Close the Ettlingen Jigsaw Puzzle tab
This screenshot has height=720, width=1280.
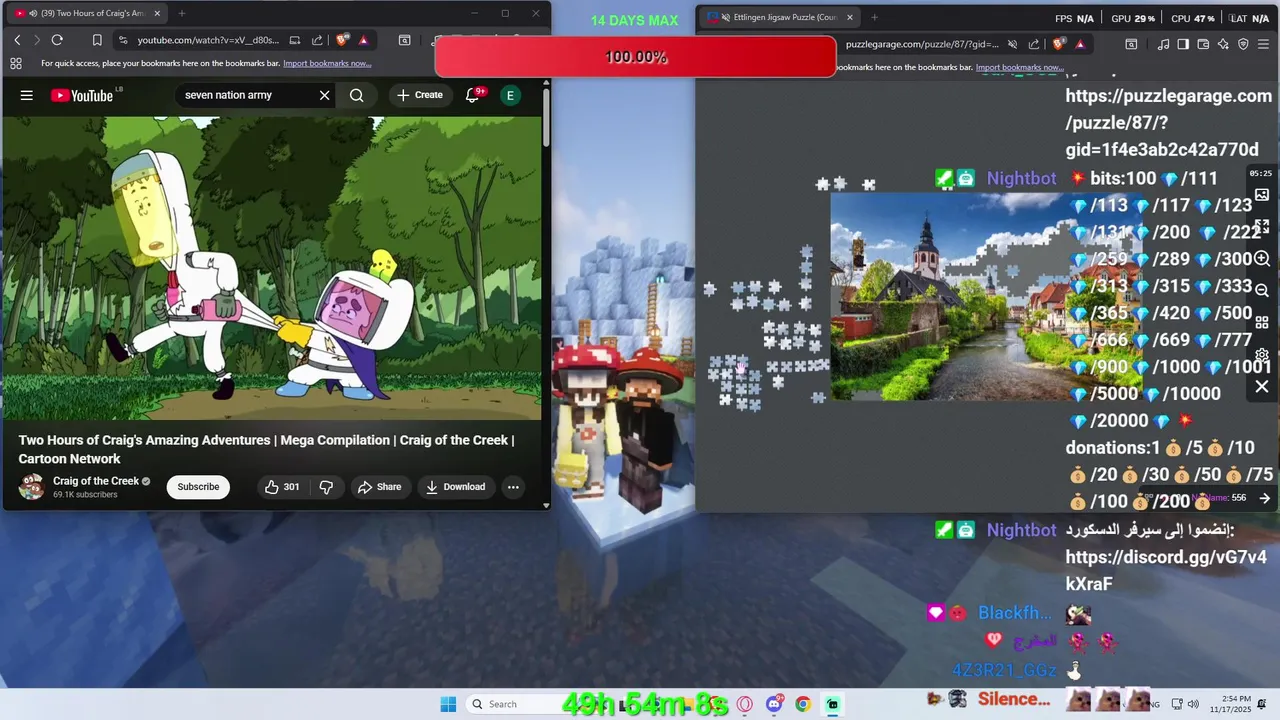[850, 17]
